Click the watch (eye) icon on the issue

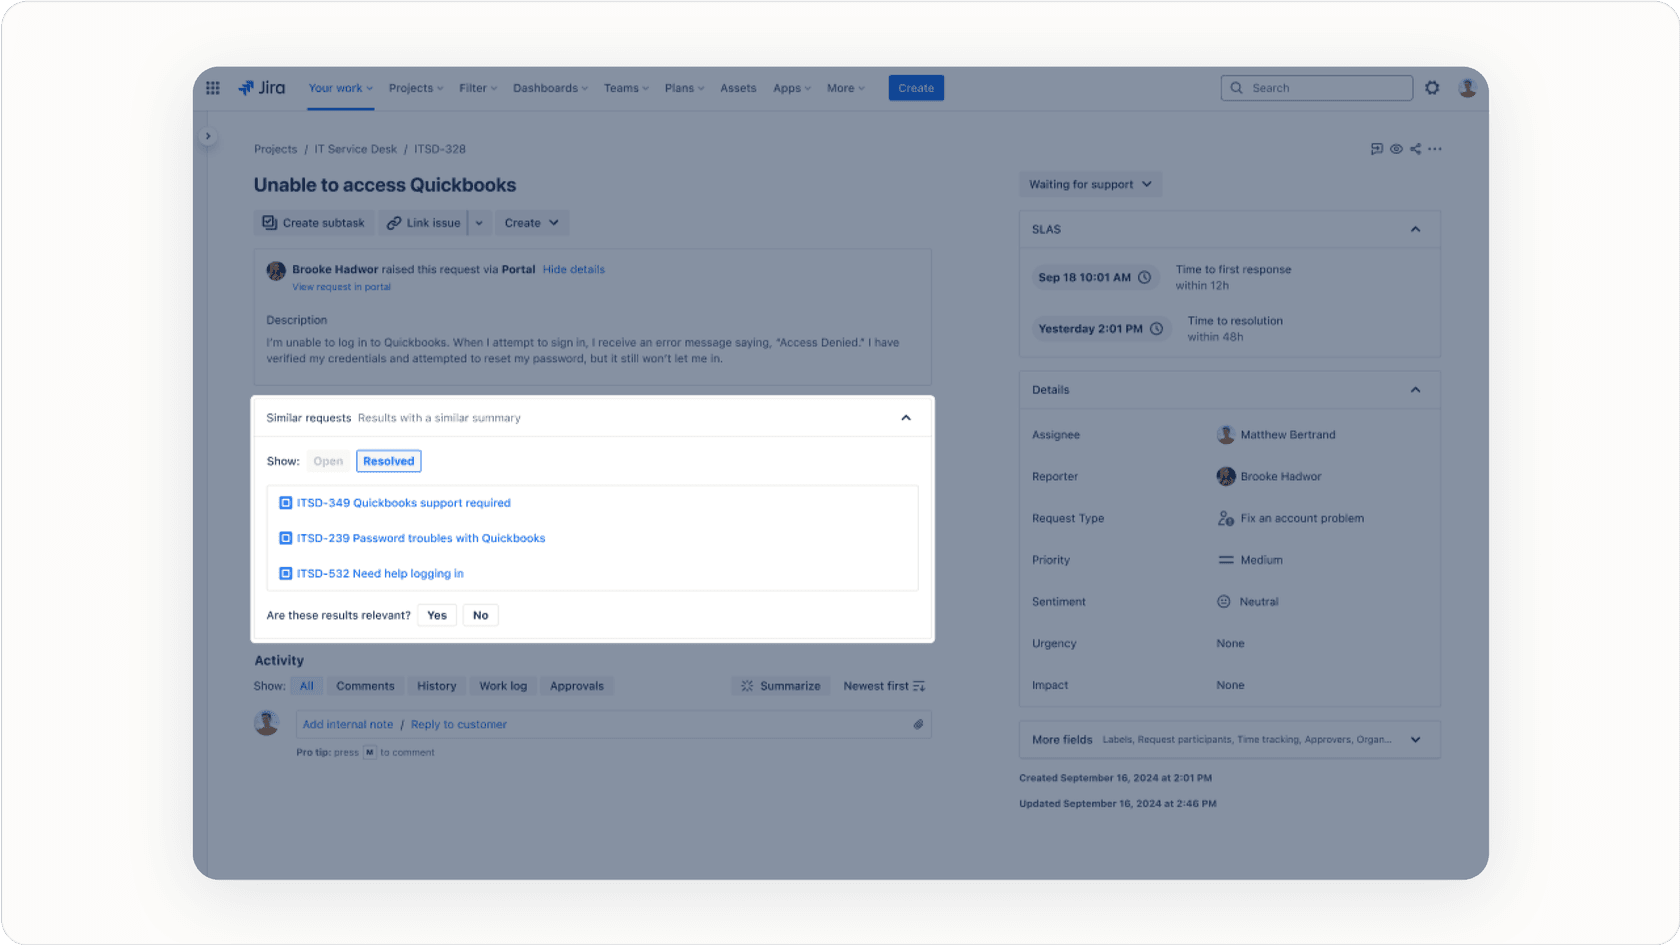[1396, 148]
